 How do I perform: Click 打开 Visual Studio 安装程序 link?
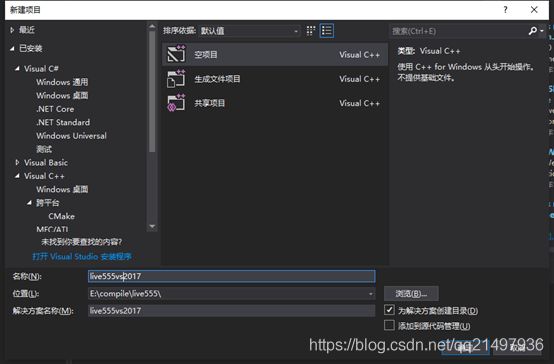(x=82, y=256)
